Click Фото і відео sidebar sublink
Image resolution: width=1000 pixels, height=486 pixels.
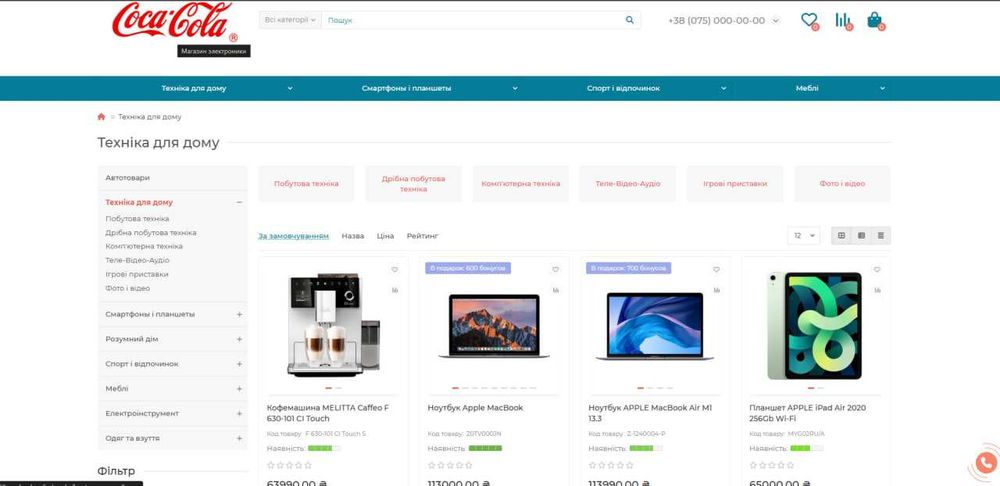point(128,288)
